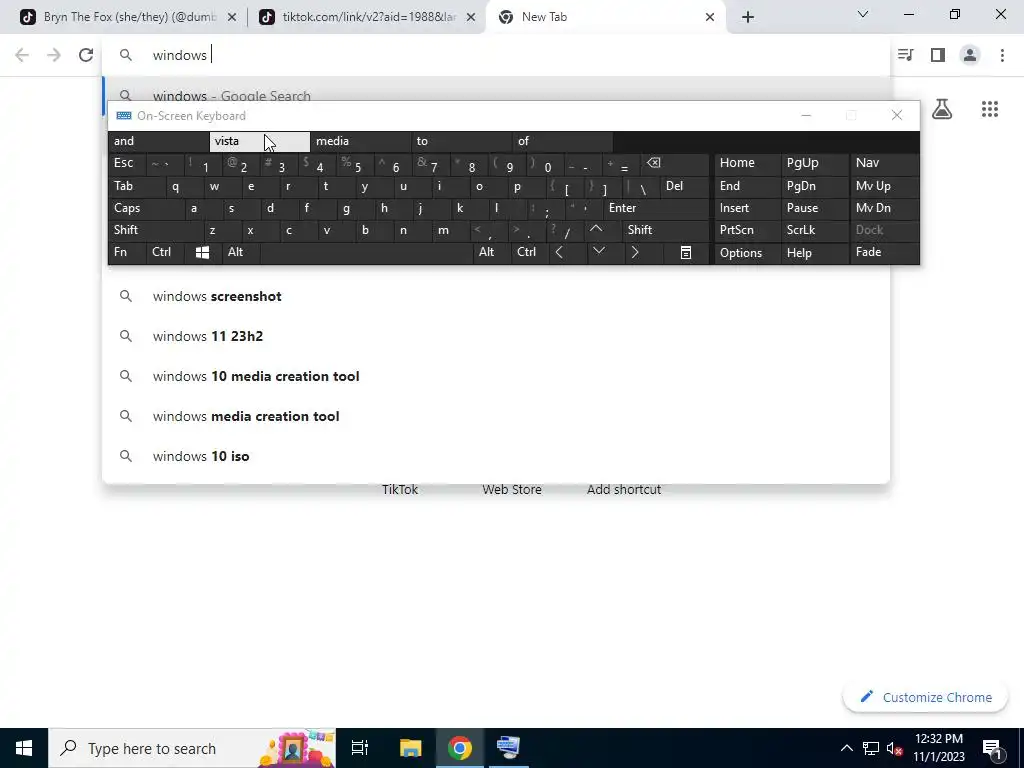Open a new tab with plus button

[748, 17]
